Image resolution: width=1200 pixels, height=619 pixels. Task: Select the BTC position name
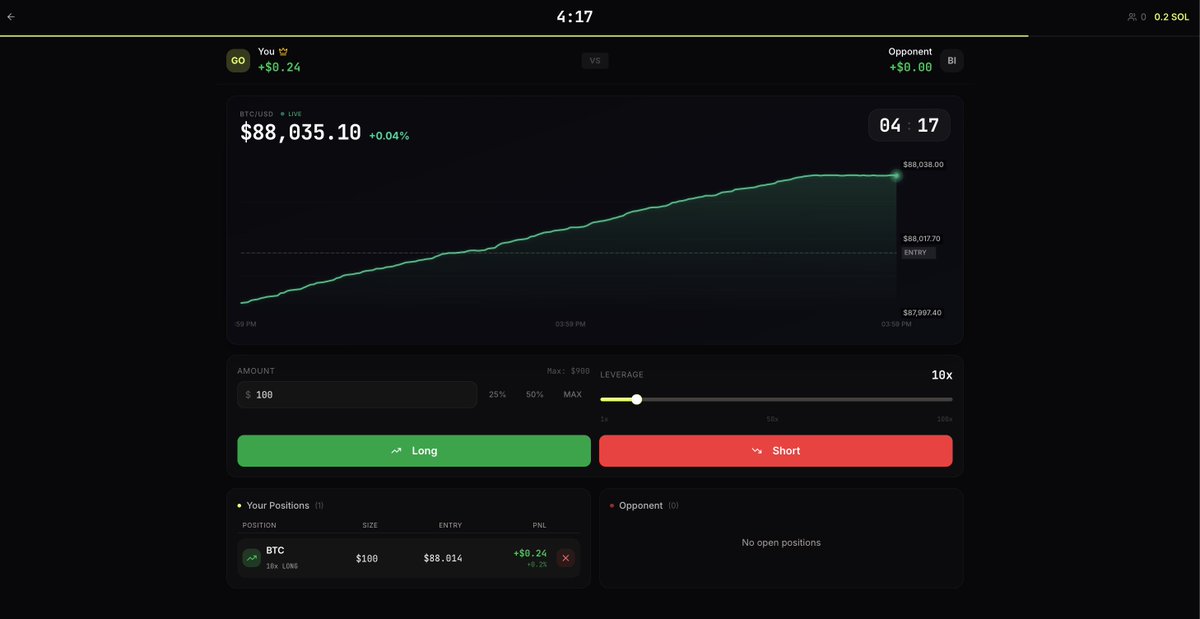[275, 551]
